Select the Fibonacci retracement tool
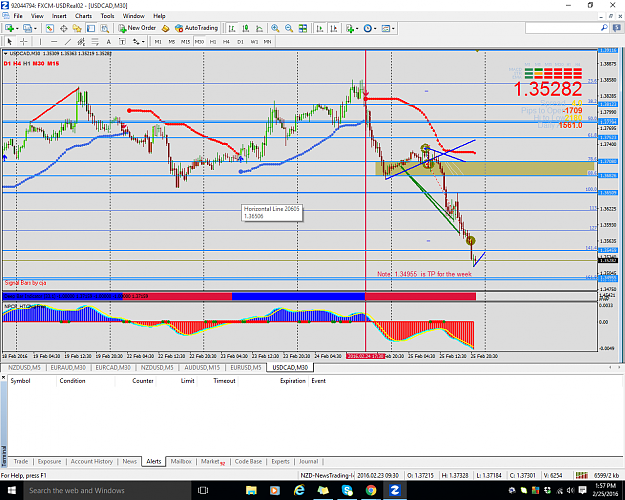Viewport: 625px width, 500px height. 95,41
